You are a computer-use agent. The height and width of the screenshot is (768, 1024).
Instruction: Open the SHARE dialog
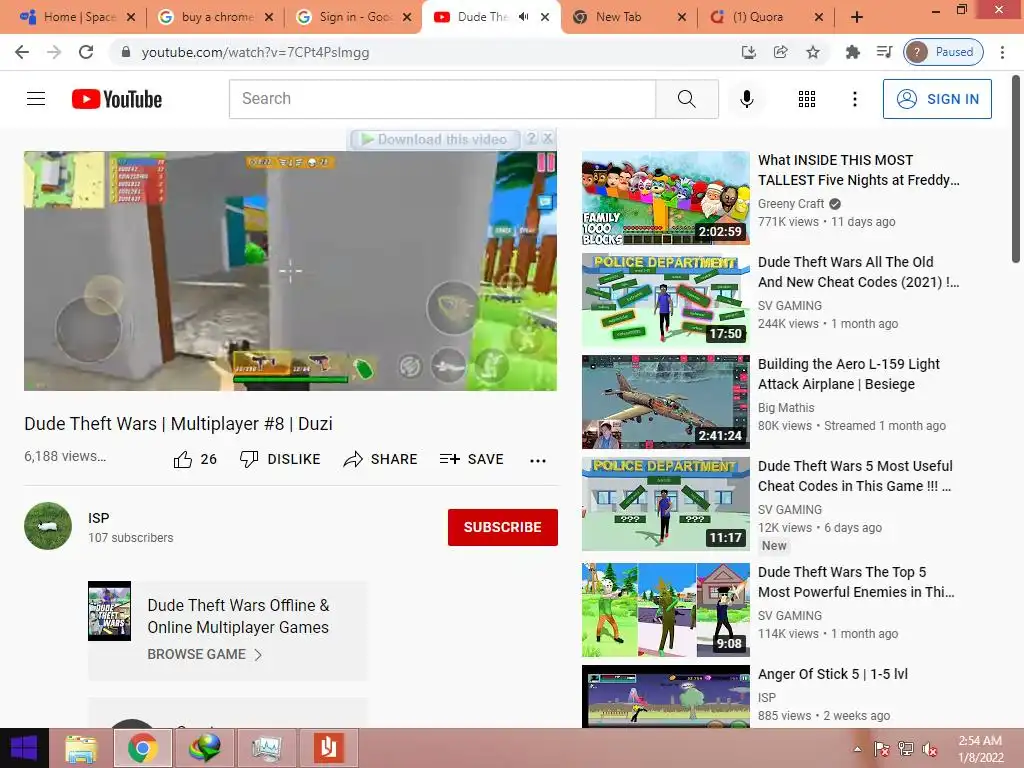(380, 459)
